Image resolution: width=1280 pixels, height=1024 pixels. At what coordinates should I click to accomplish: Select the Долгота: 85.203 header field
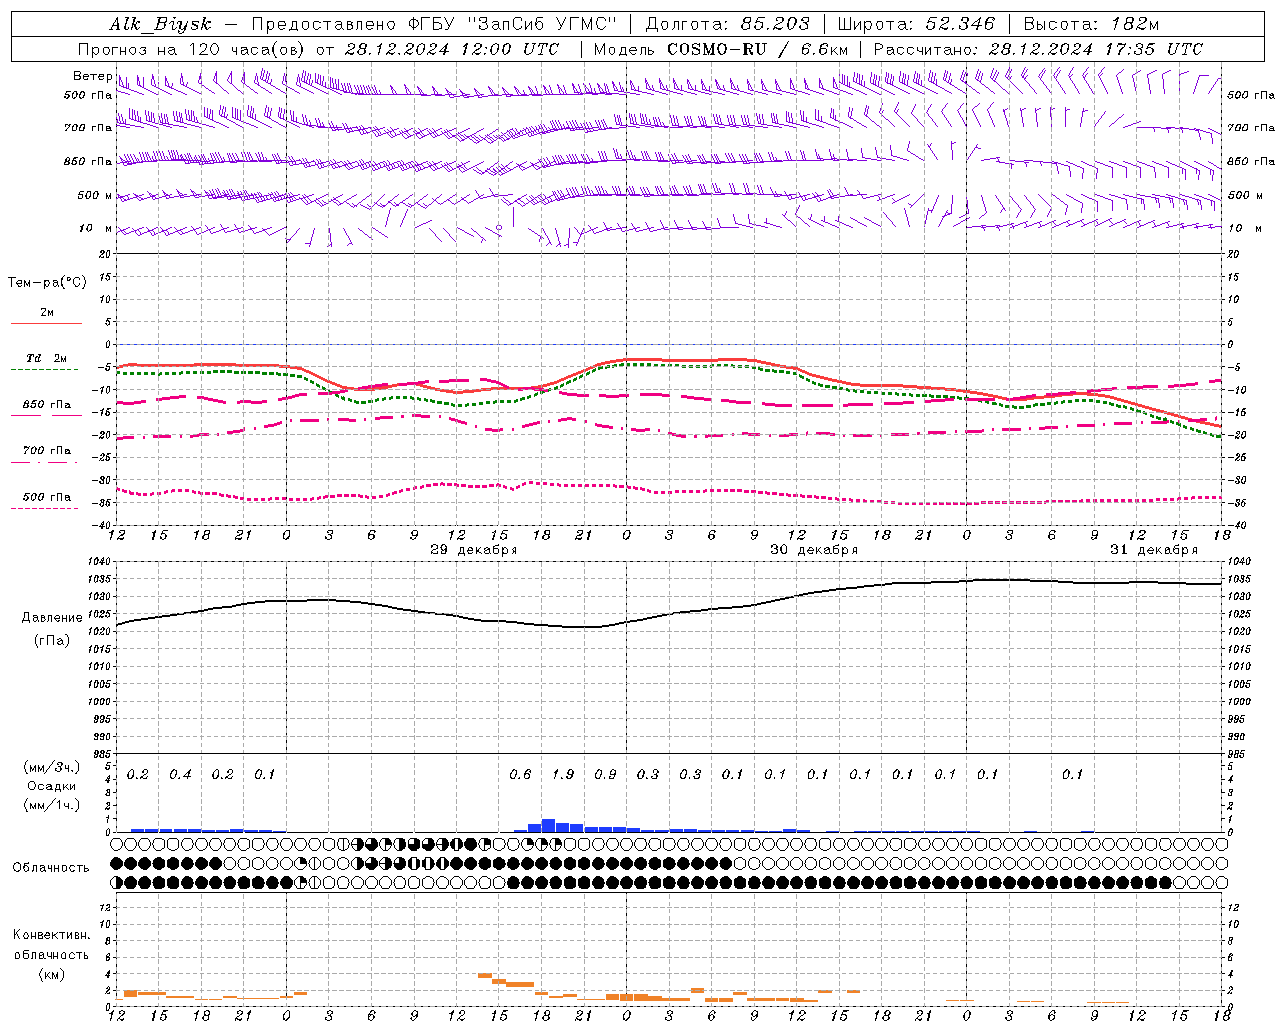tap(728, 24)
